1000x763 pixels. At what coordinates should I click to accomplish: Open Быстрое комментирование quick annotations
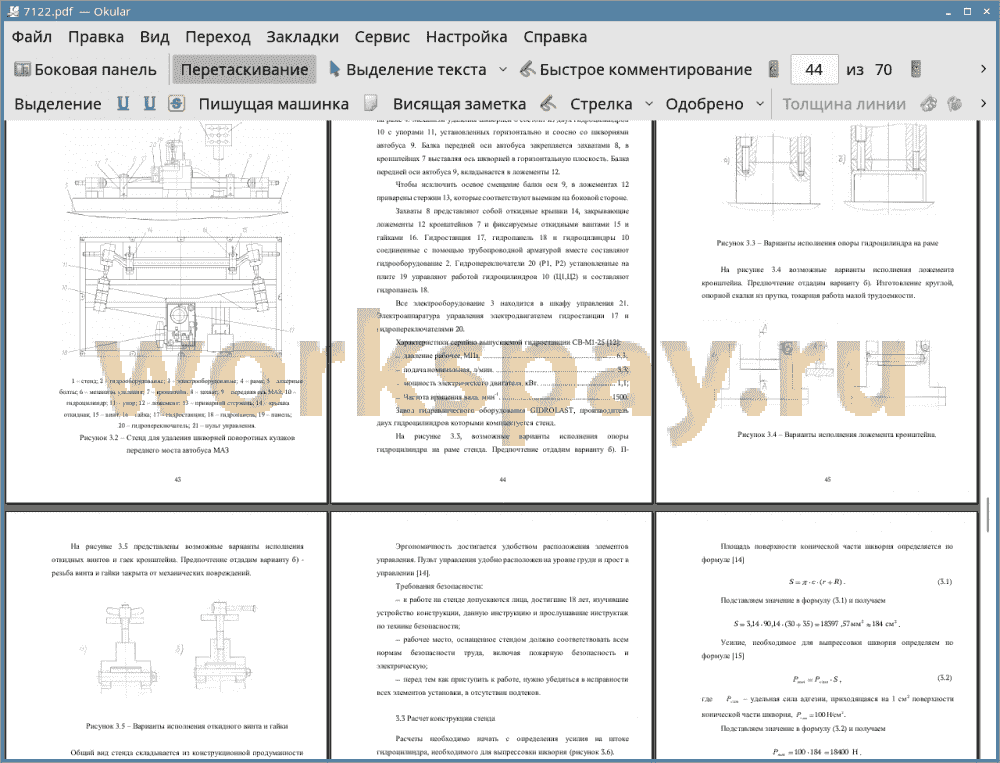pyautogui.click(x=636, y=70)
